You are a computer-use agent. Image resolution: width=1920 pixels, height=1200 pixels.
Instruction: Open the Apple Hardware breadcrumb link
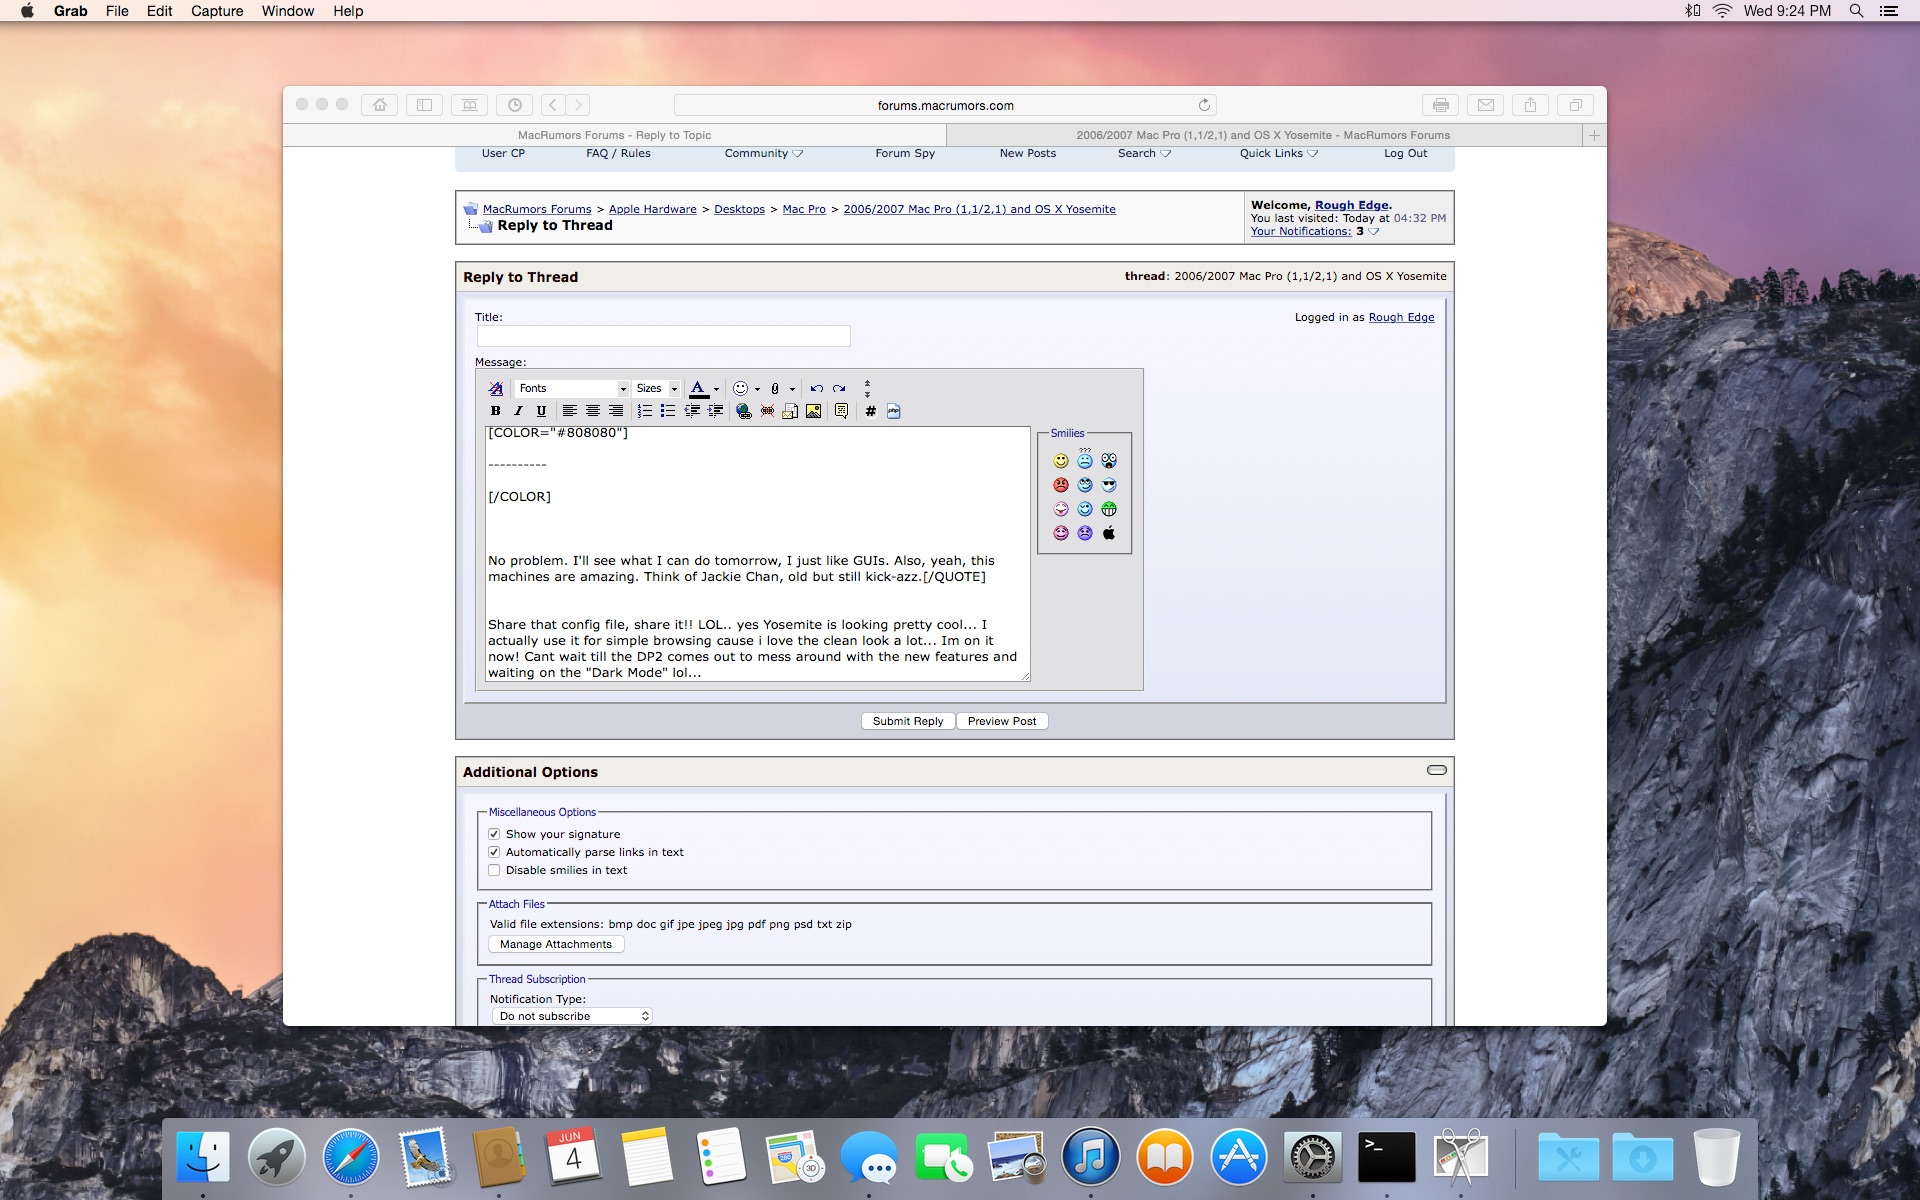point(652,209)
